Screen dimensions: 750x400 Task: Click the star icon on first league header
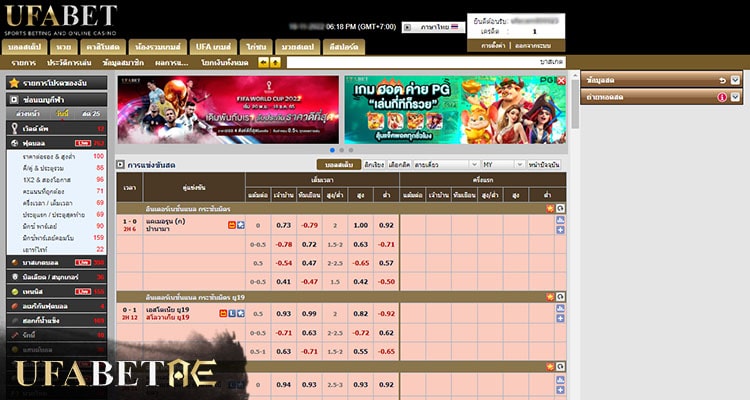[549, 208]
